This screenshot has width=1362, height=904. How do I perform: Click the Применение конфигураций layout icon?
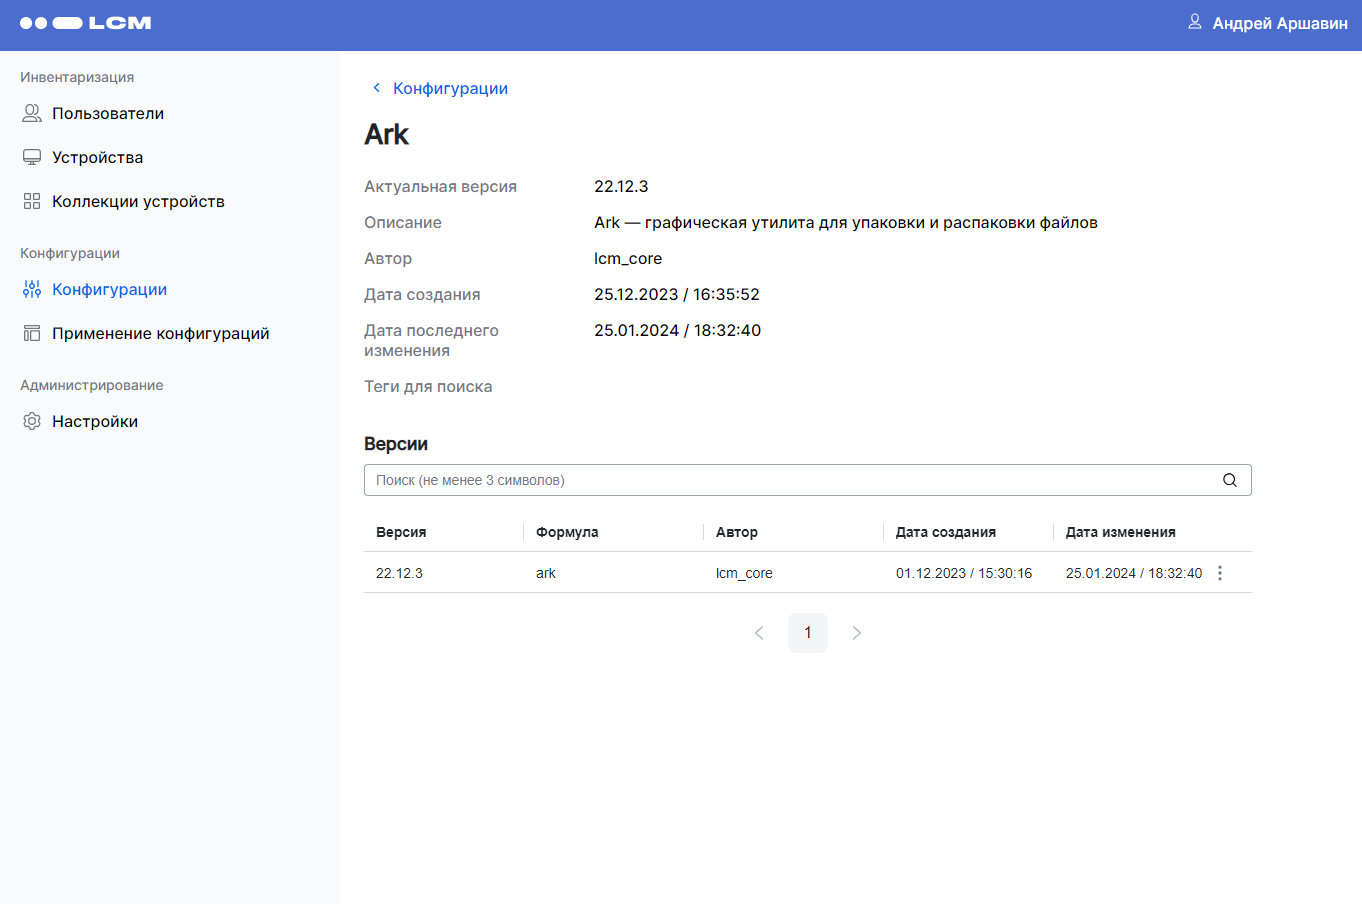[x=32, y=334]
